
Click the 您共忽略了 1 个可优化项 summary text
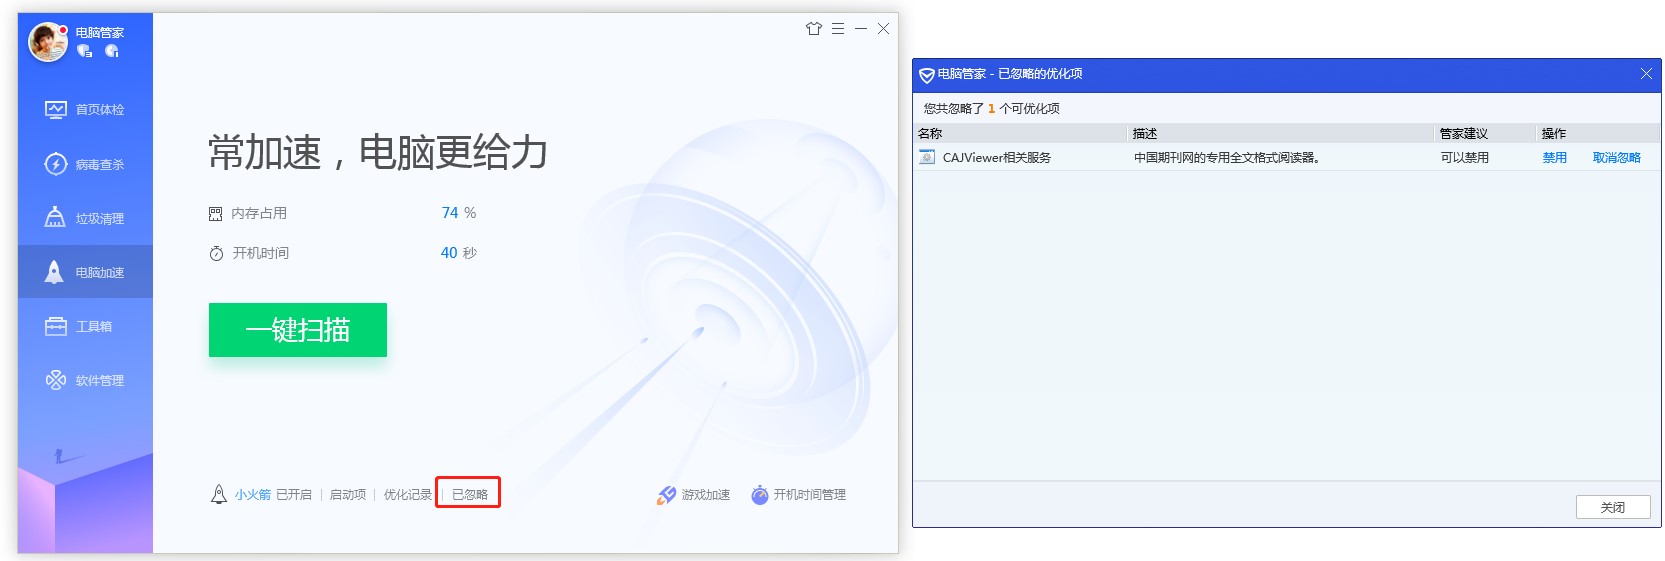click(x=992, y=109)
